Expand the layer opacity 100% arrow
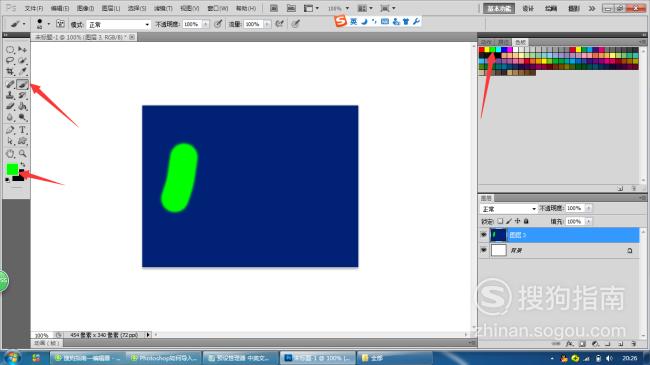The image size is (650, 365). pyautogui.click(x=589, y=208)
